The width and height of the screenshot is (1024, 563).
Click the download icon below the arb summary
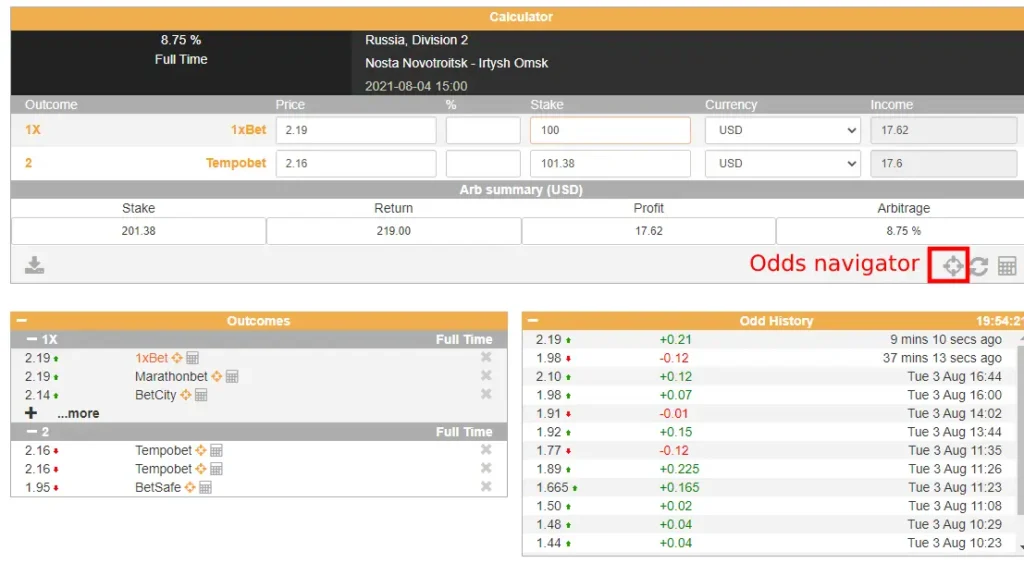point(34,265)
